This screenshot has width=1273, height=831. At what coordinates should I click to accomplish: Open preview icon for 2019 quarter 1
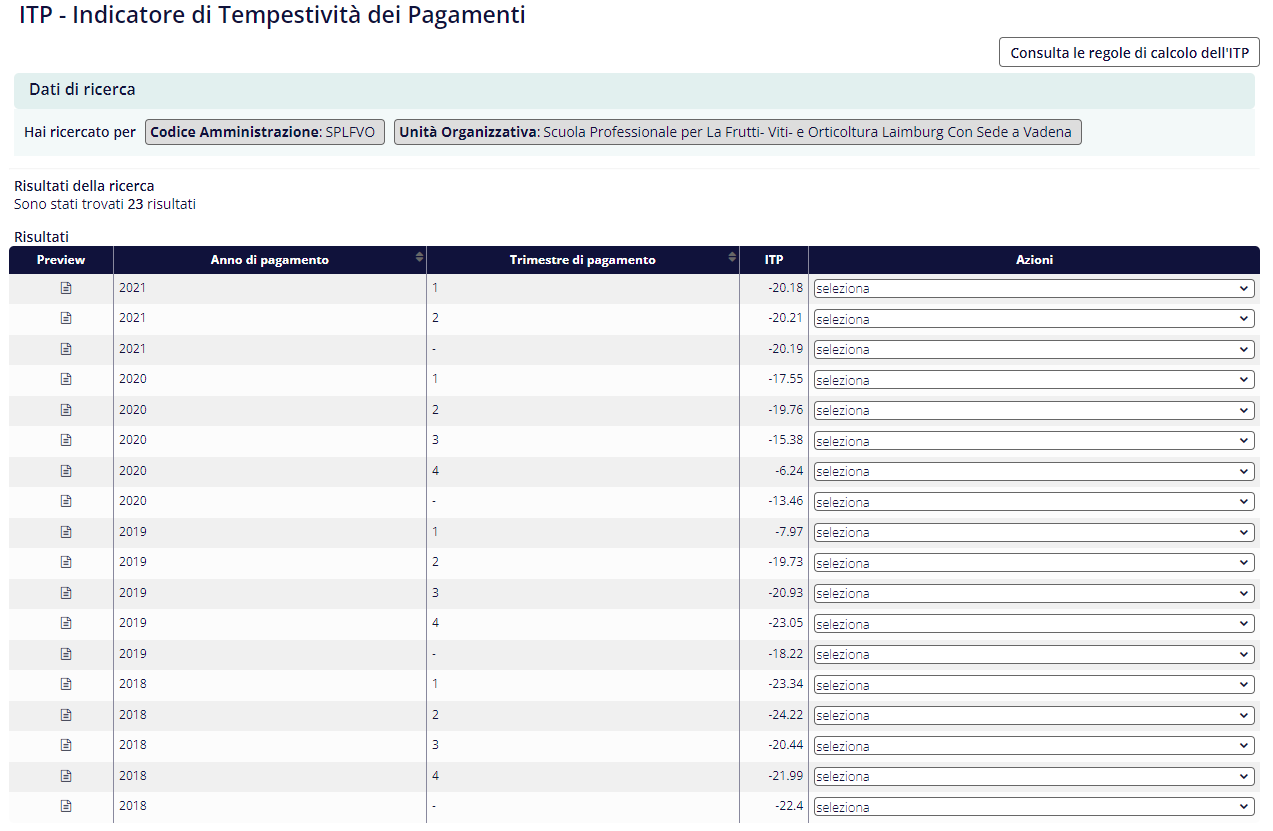tap(66, 532)
